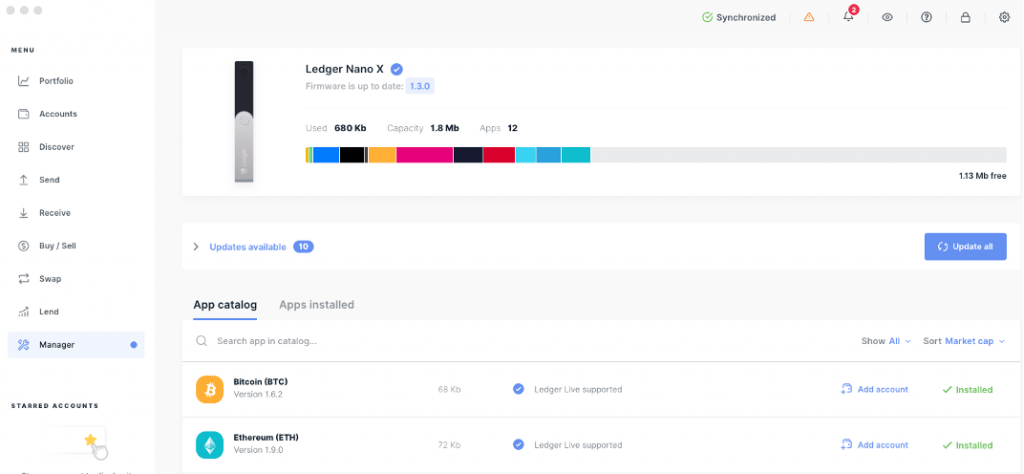Viewport: 1024px width, 474px height.
Task: Click the Bitcoin app icon
Action: point(210,389)
